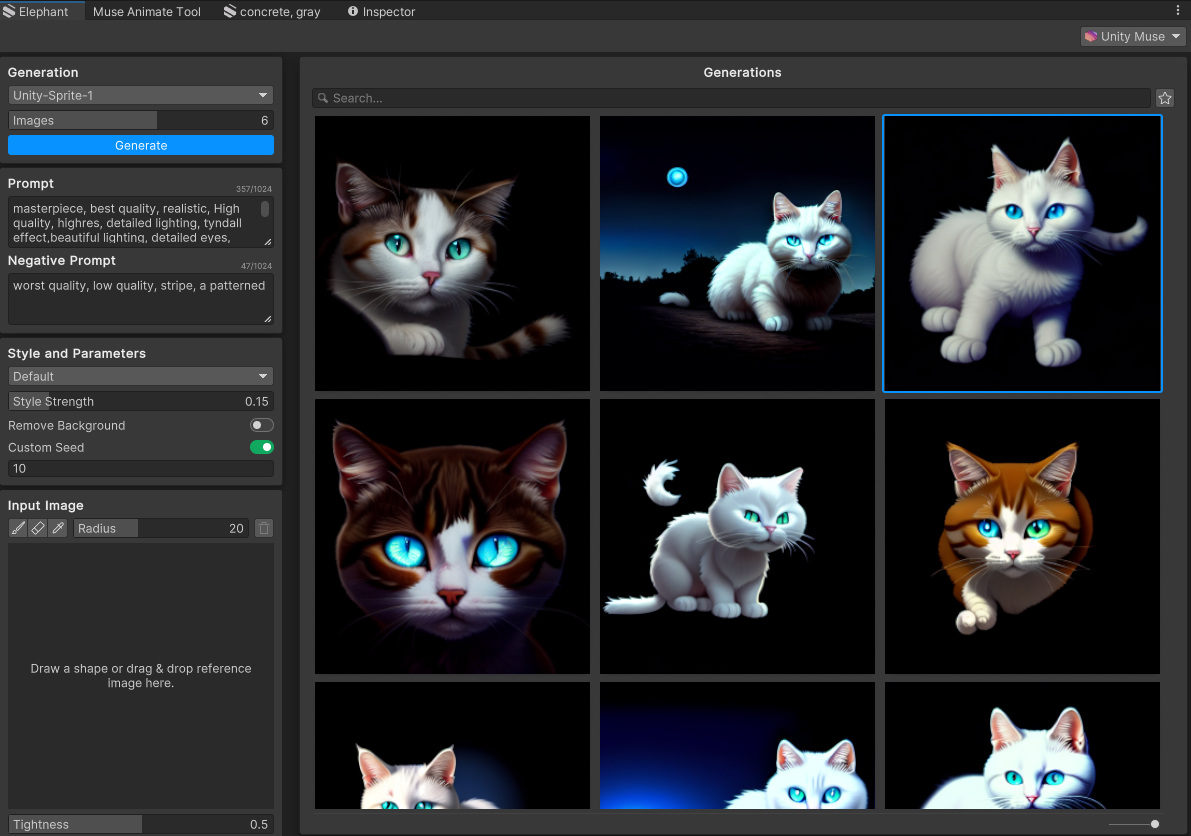Switch to the Muse Animate Tool tab
1191x836 pixels.
point(147,11)
